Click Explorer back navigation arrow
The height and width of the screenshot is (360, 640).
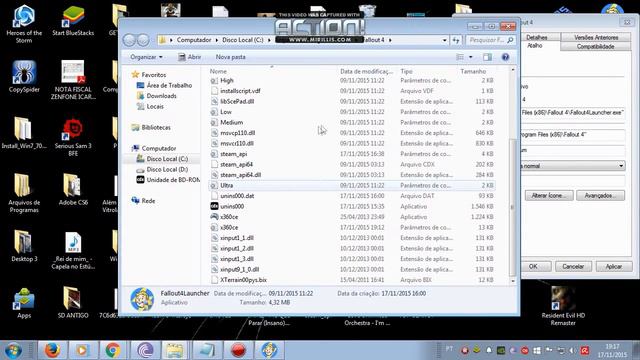pyautogui.click(x=129, y=40)
